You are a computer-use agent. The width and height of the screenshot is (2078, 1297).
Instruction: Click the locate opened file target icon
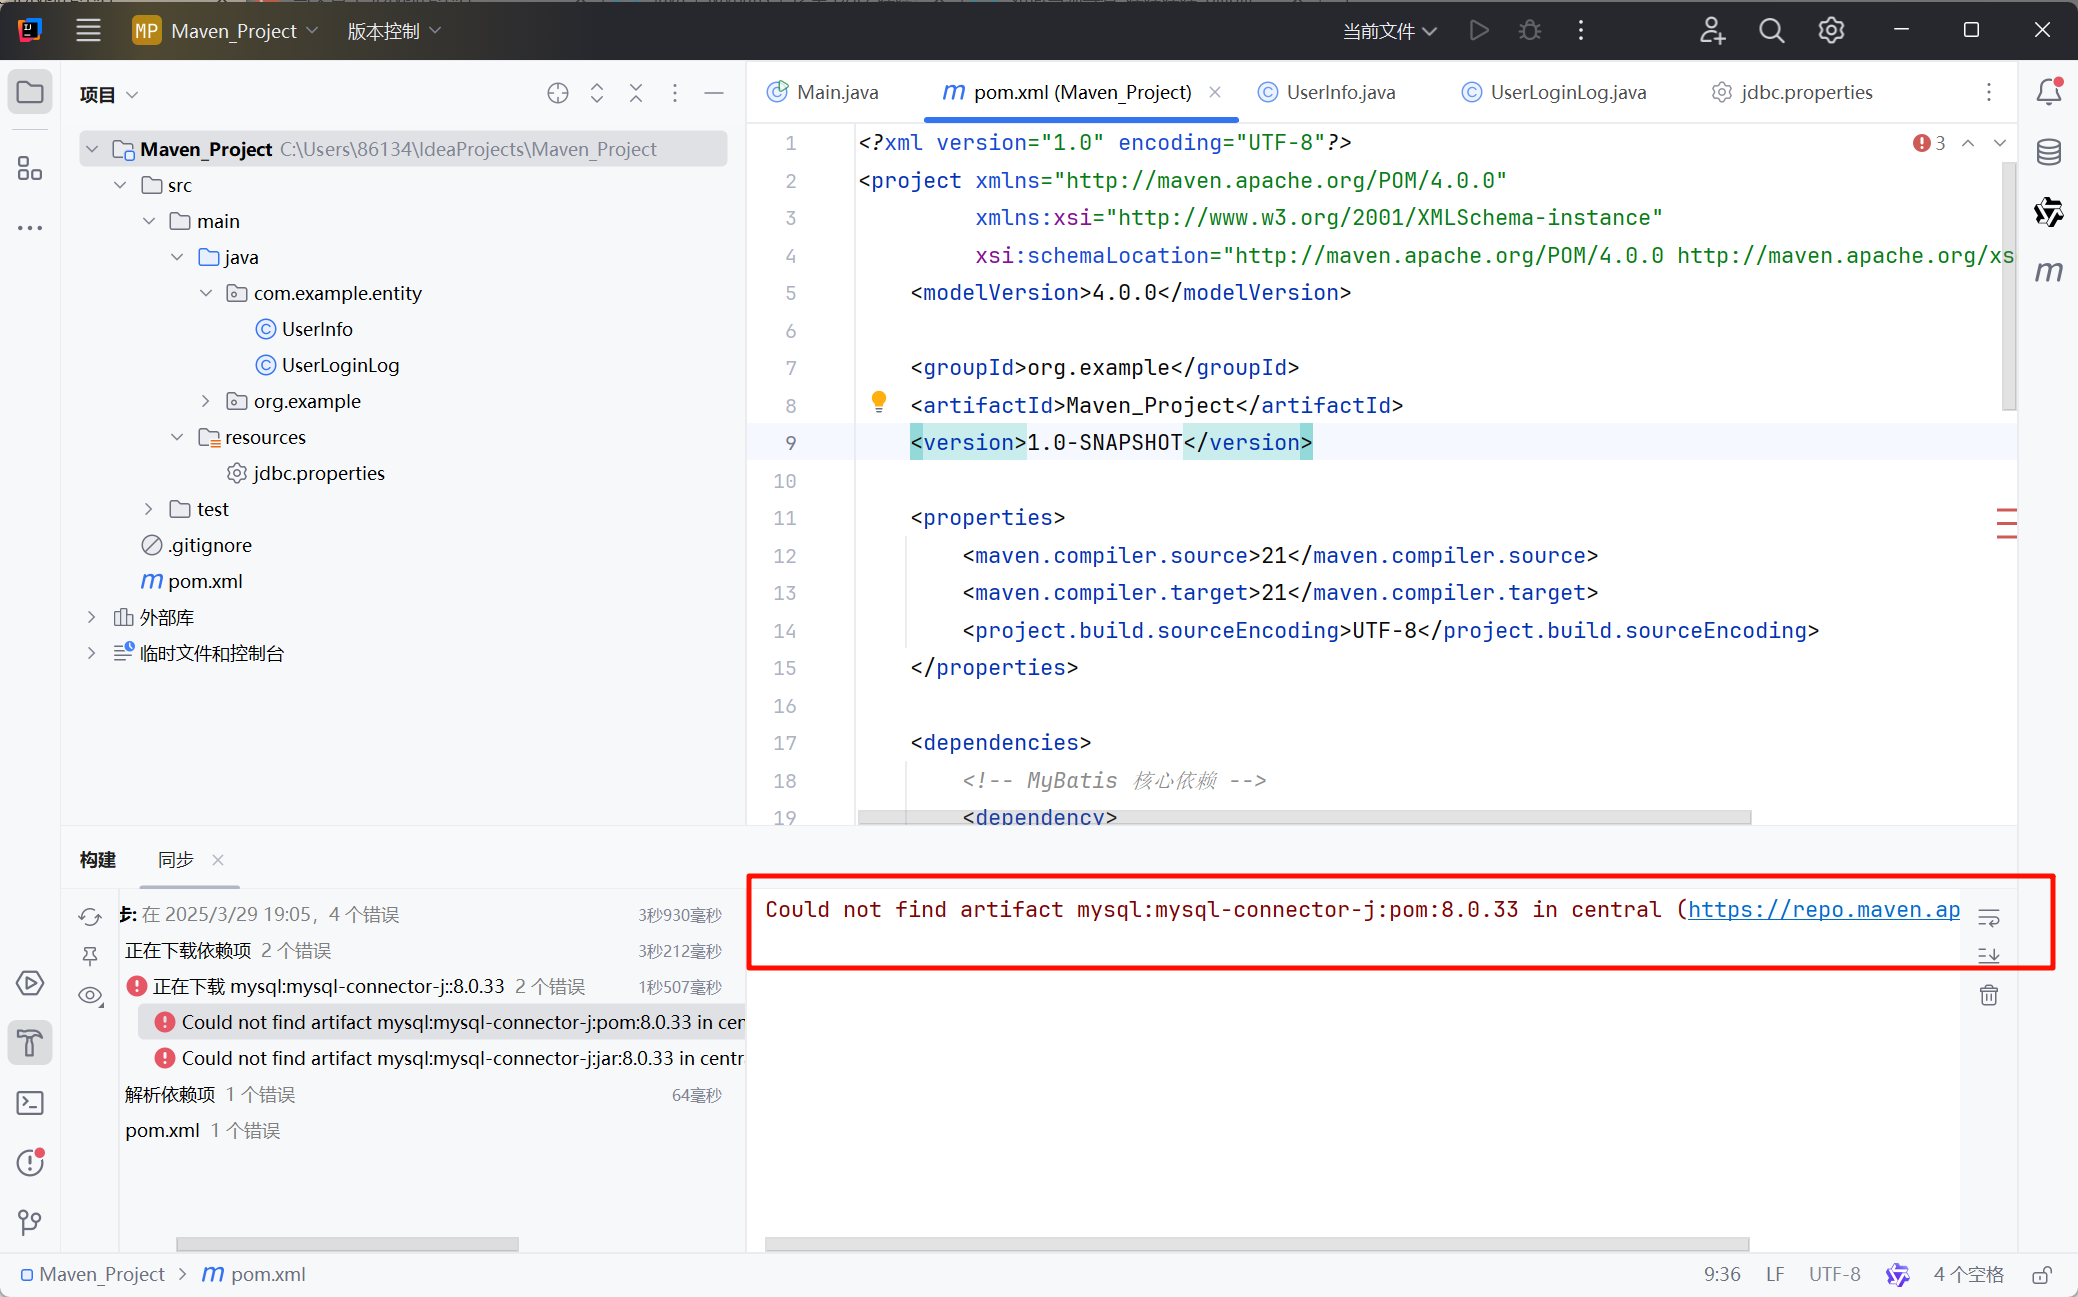pos(557,93)
